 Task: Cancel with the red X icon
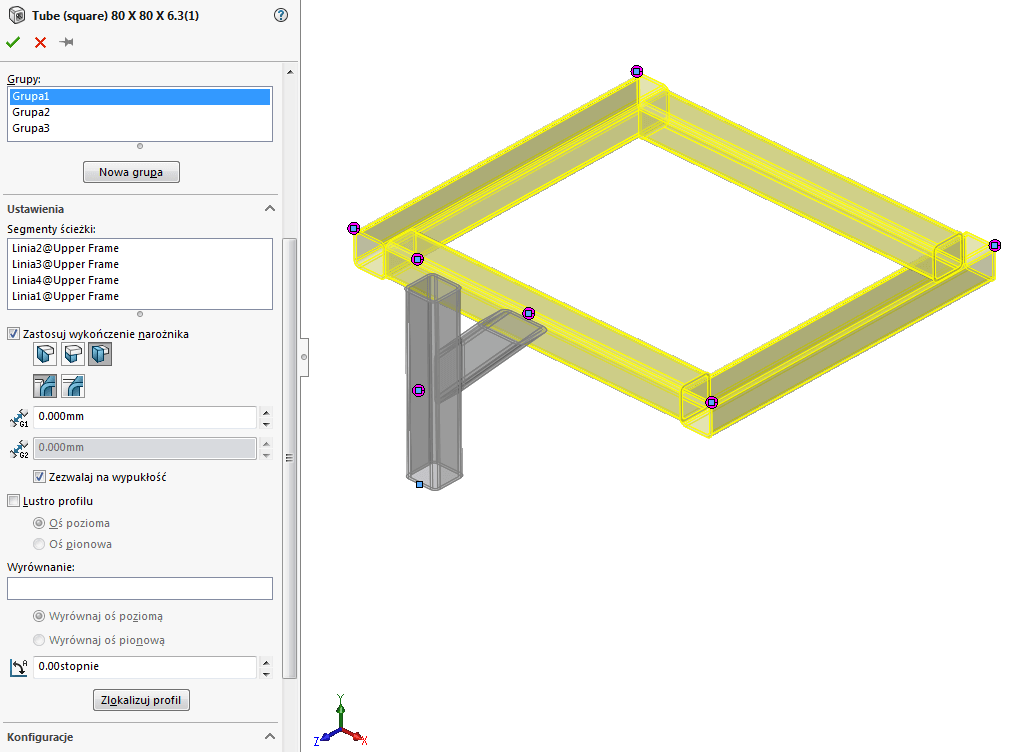tap(40, 42)
